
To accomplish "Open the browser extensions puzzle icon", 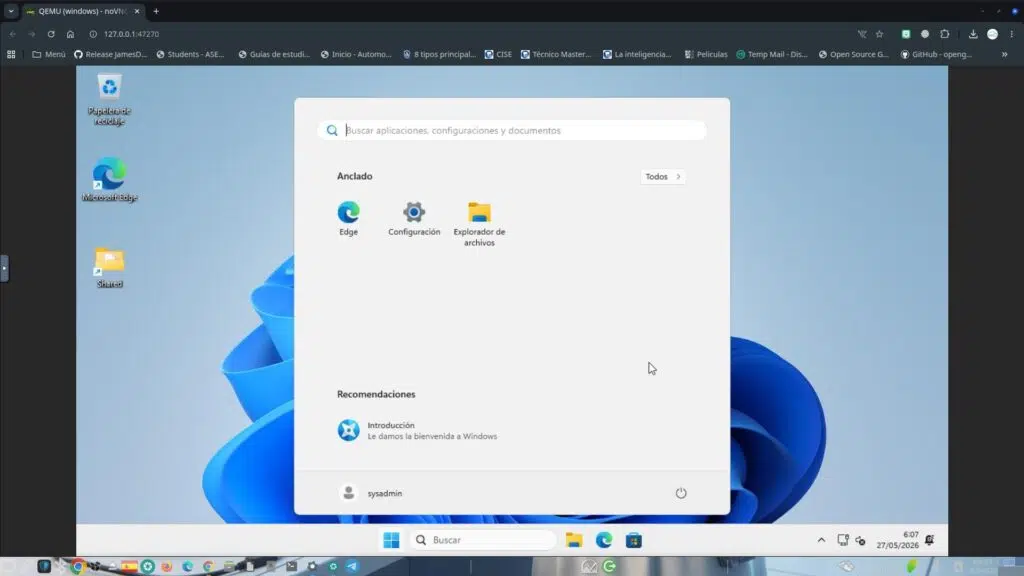I will pos(944,34).
